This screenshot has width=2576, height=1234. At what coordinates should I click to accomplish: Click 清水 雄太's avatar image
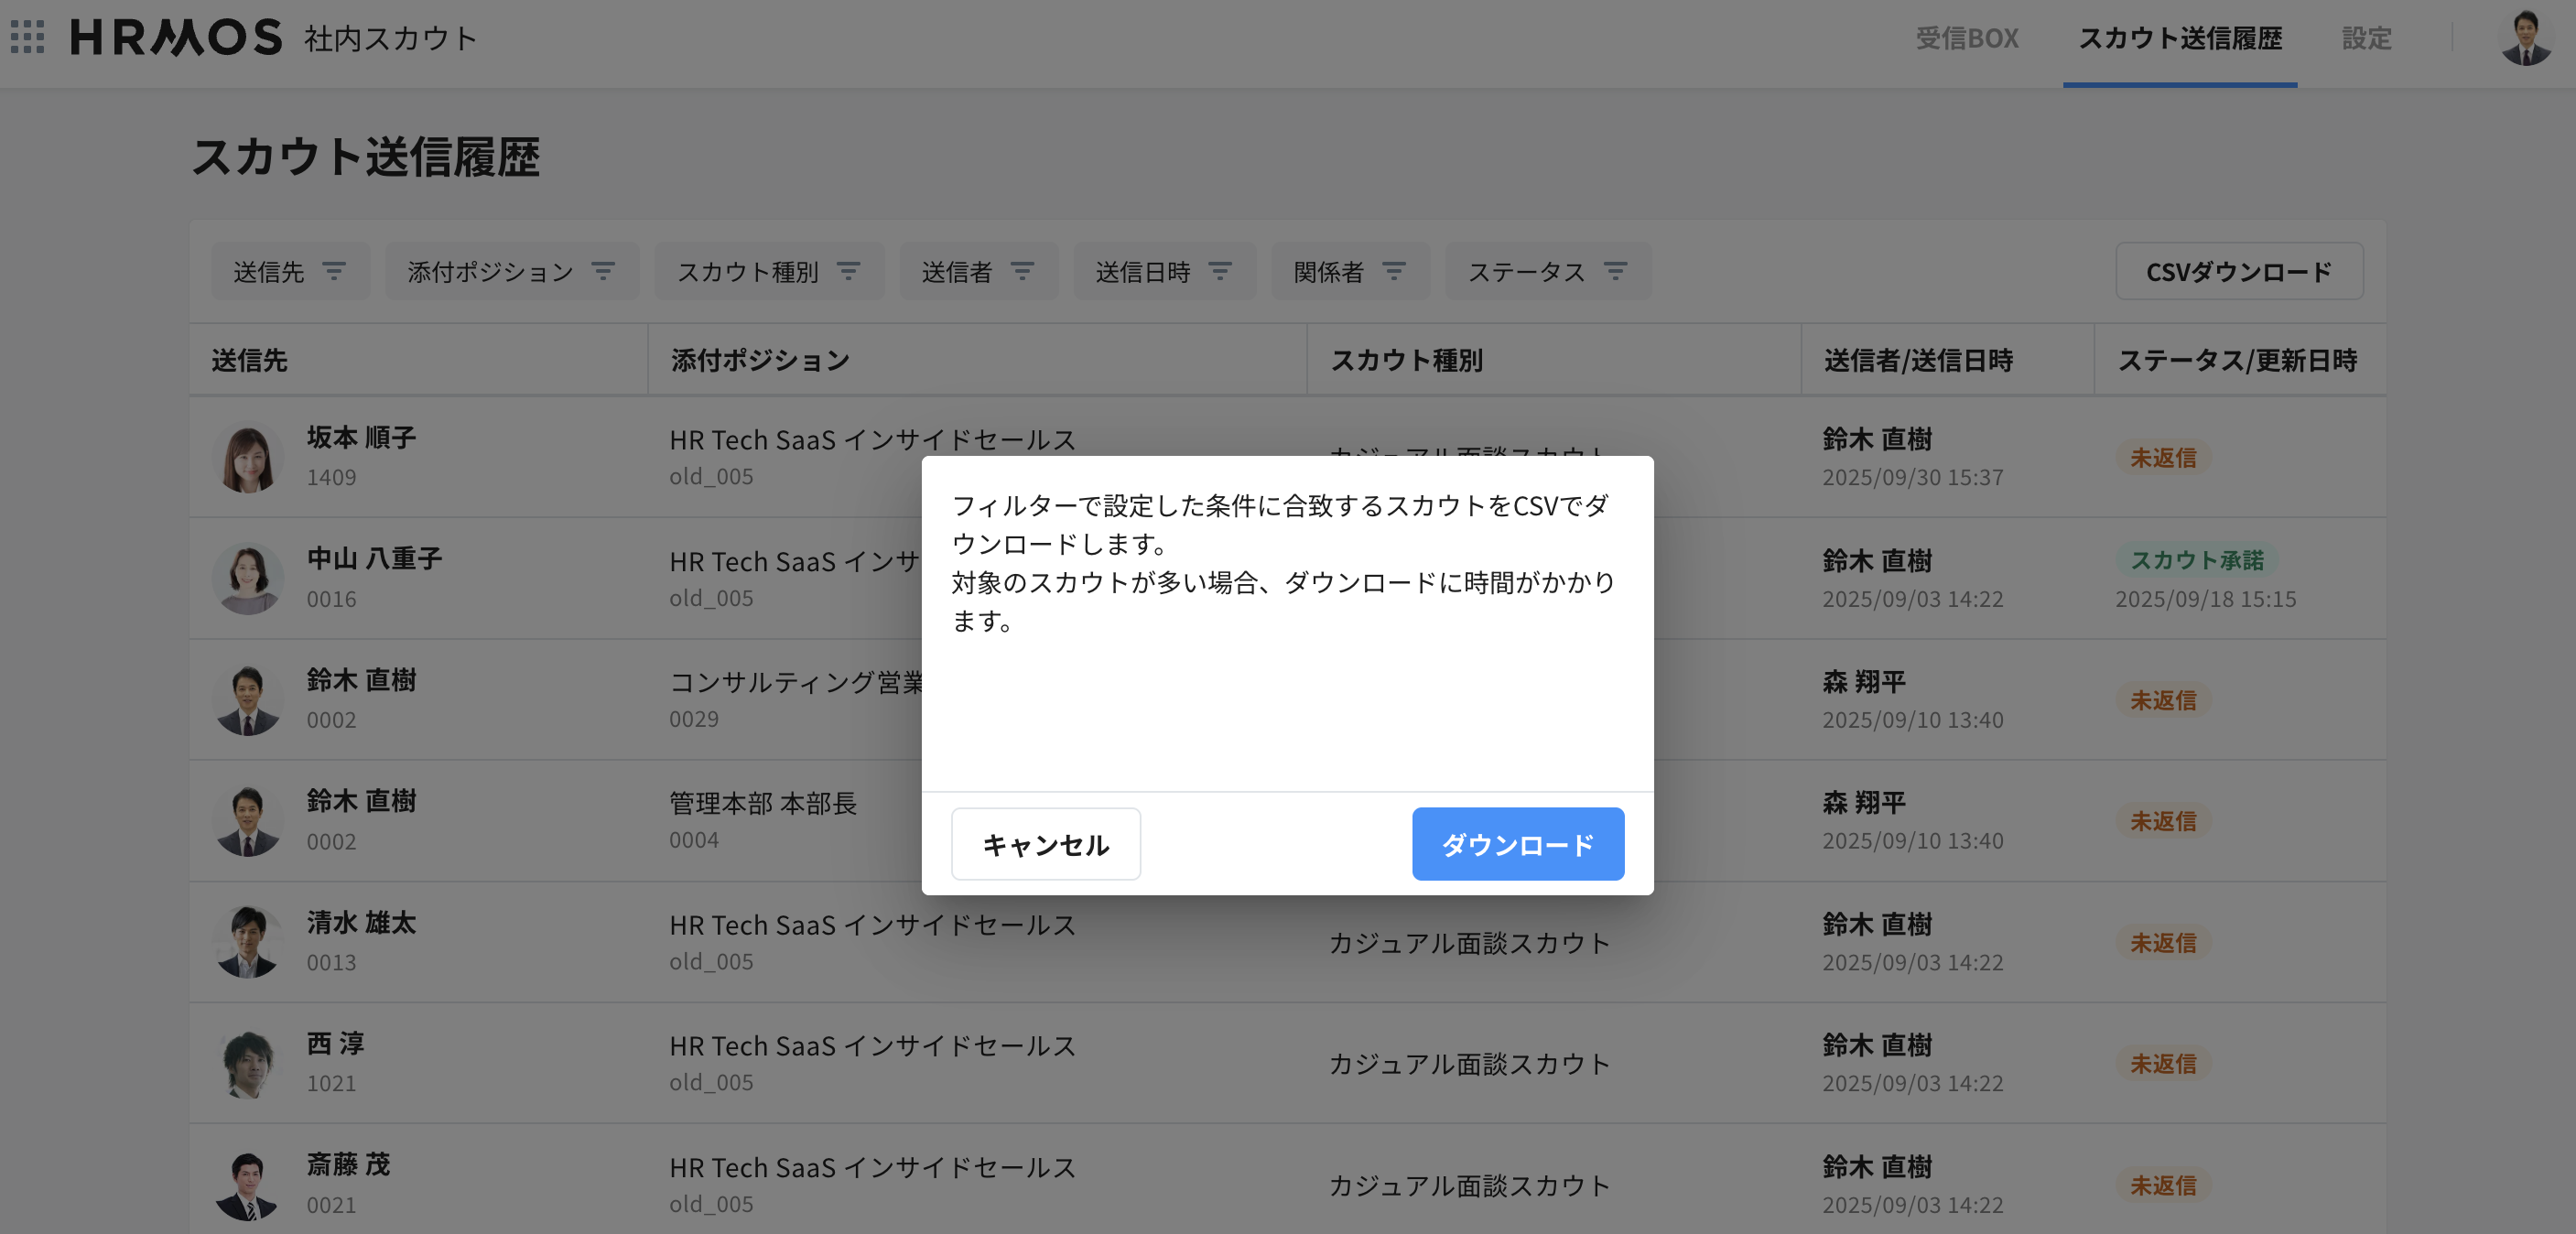(x=248, y=942)
